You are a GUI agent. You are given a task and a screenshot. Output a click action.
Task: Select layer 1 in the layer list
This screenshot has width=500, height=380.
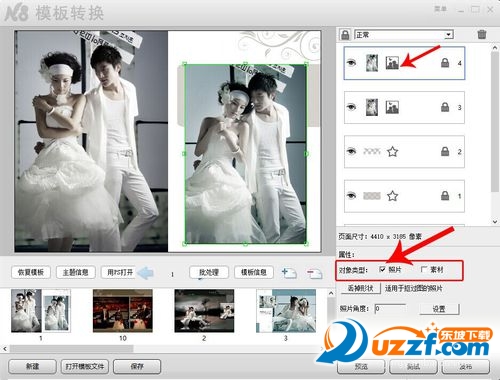coord(404,196)
